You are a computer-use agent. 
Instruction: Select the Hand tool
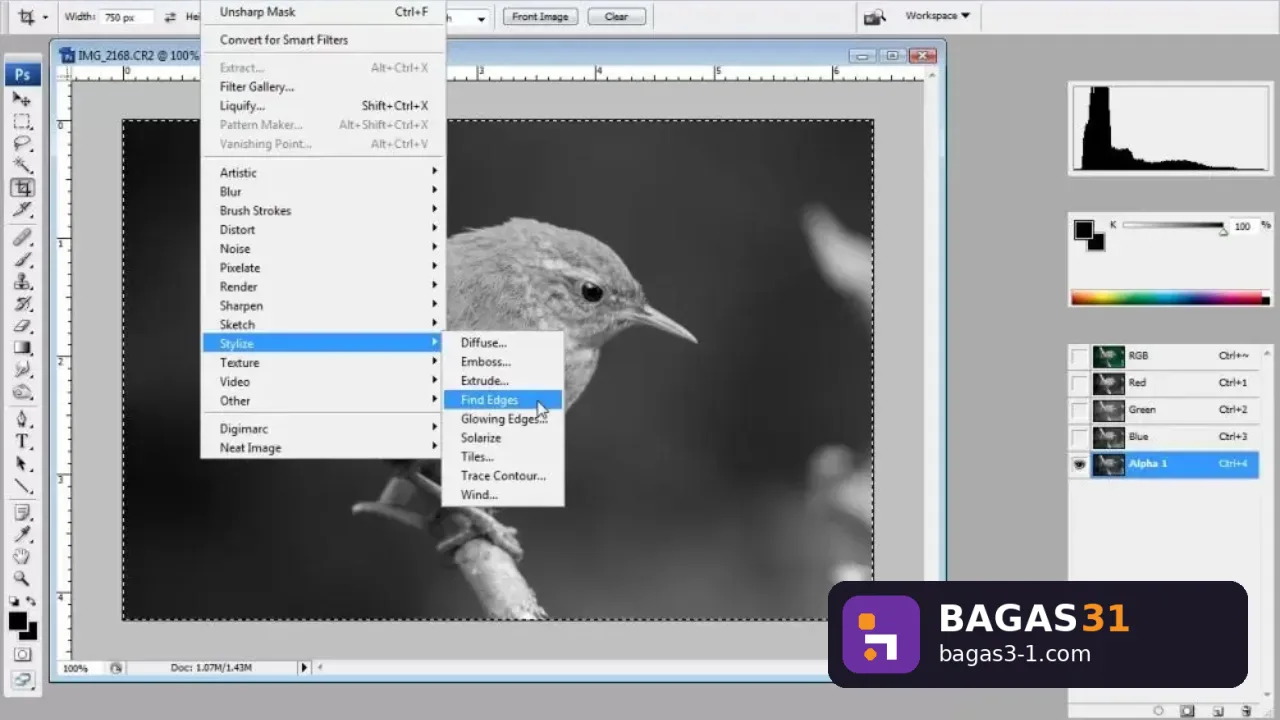[22, 556]
